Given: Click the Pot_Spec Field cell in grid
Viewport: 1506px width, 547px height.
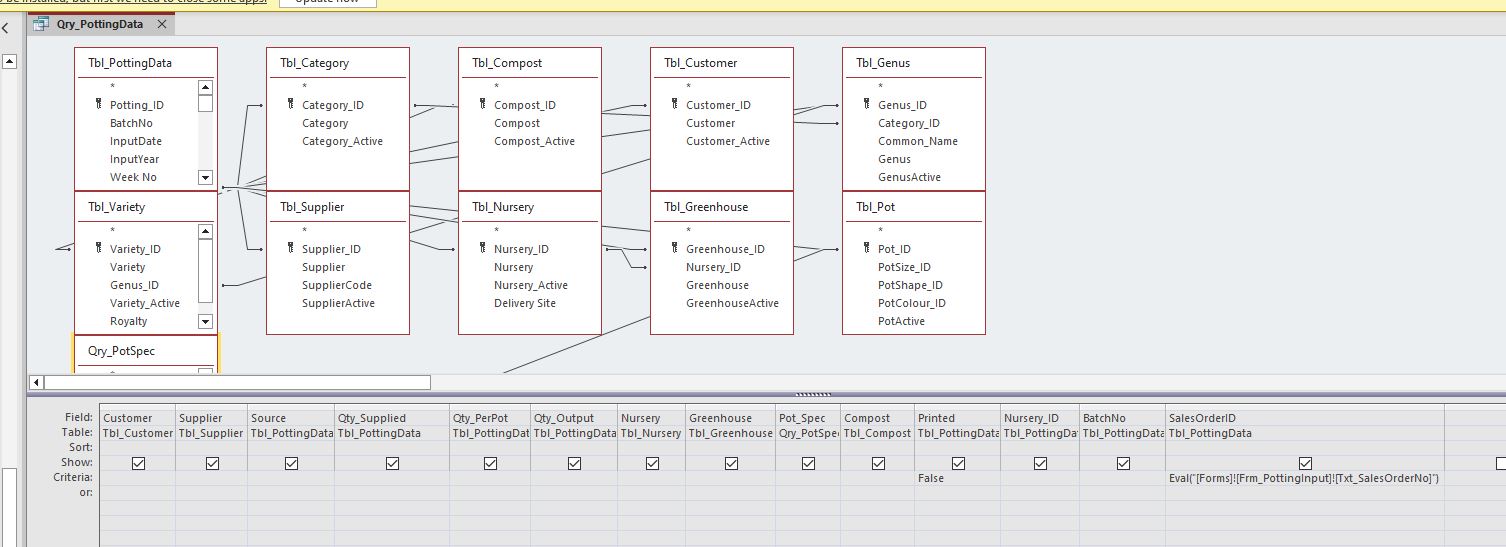Looking at the screenshot, I should pyautogui.click(x=808, y=418).
